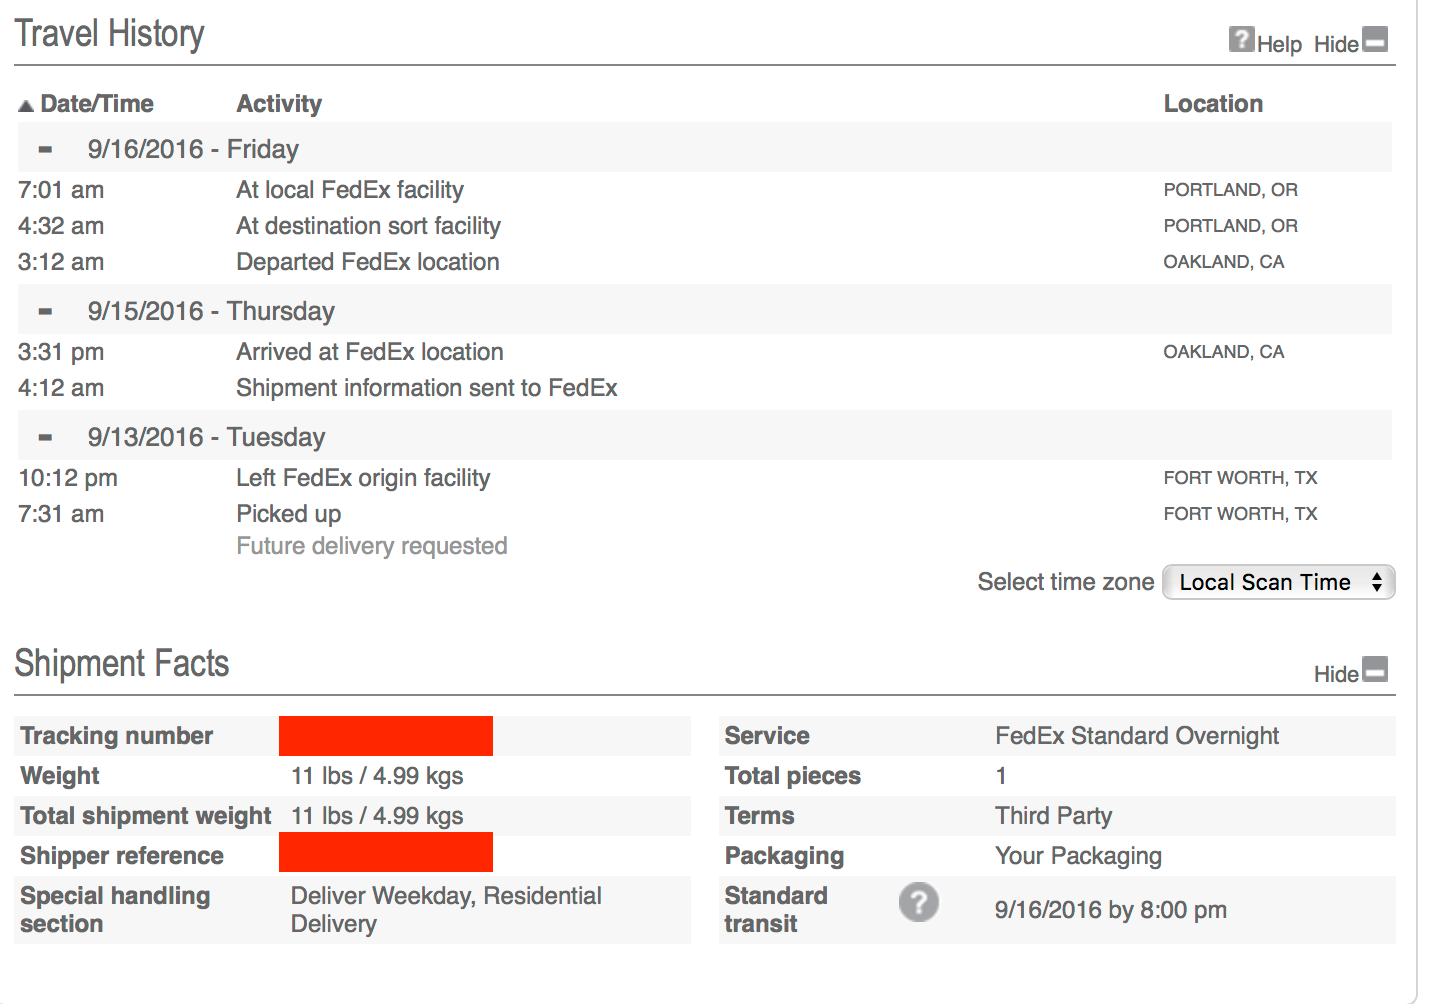
Task: Collapse the 9/16/2016 Friday group
Action: (45, 150)
